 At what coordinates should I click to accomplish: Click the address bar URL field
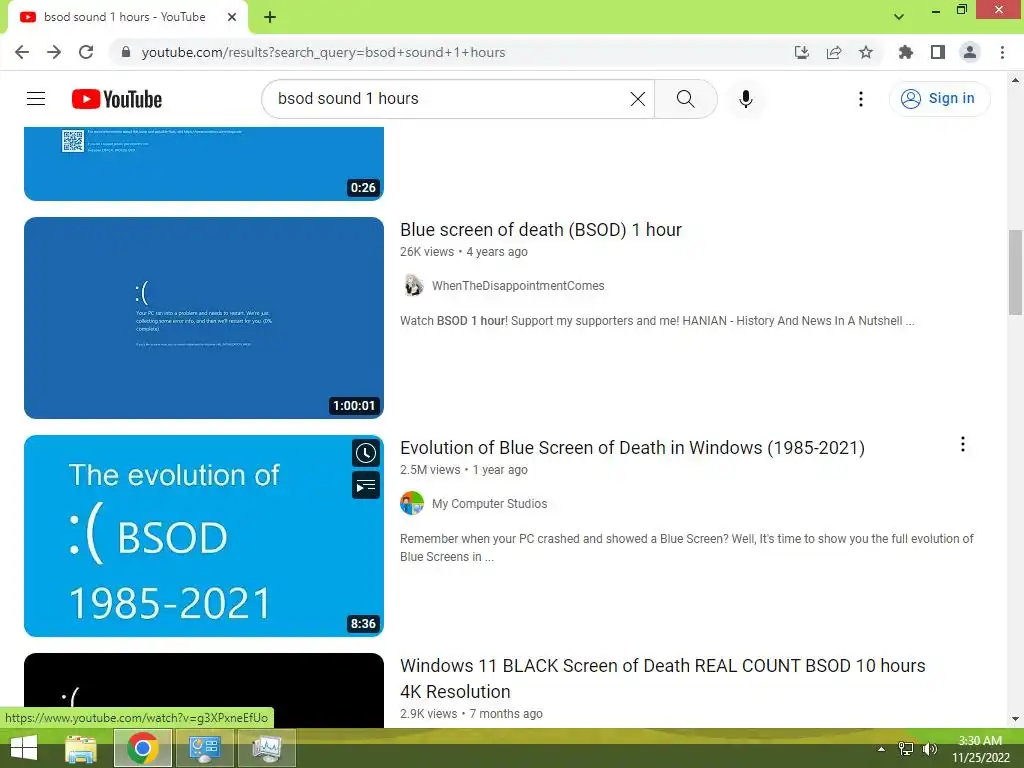click(451, 52)
